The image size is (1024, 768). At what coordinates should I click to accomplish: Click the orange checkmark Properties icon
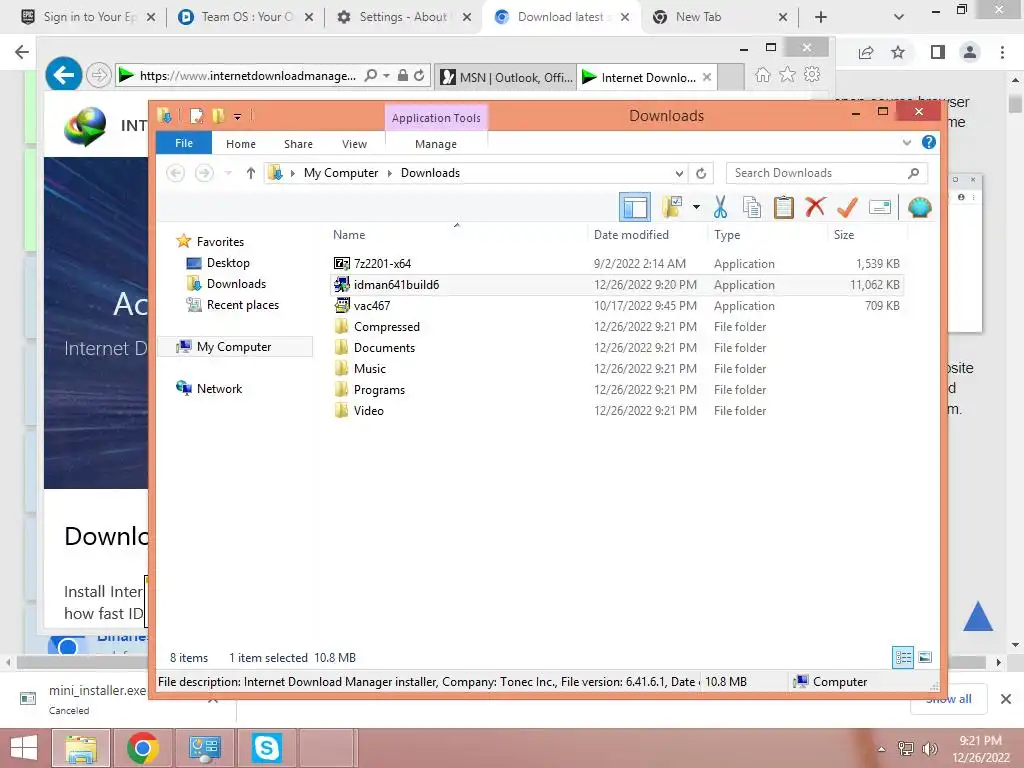click(847, 208)
